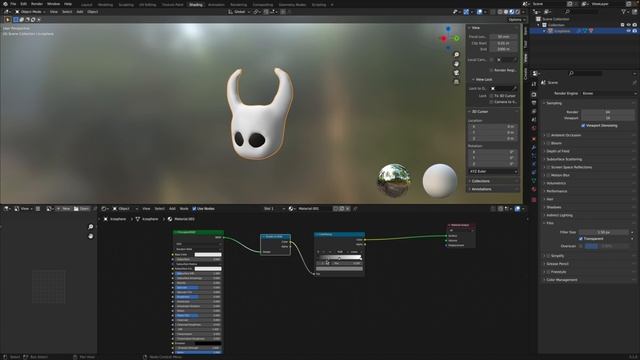Screen dimensions: 640x360
Task: Toggle viewport gizmos icon
Action: [466, 12]
